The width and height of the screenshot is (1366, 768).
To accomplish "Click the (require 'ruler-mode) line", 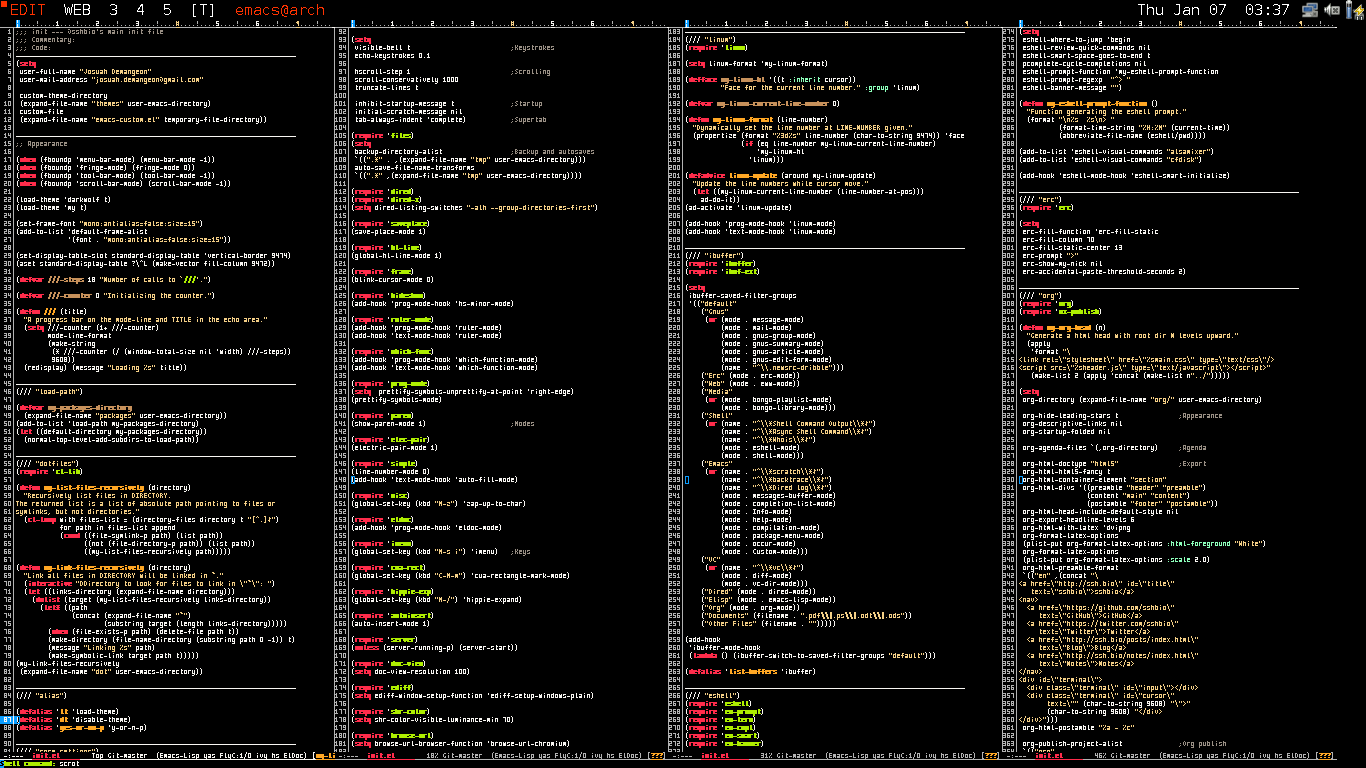I will click(393, 319).
